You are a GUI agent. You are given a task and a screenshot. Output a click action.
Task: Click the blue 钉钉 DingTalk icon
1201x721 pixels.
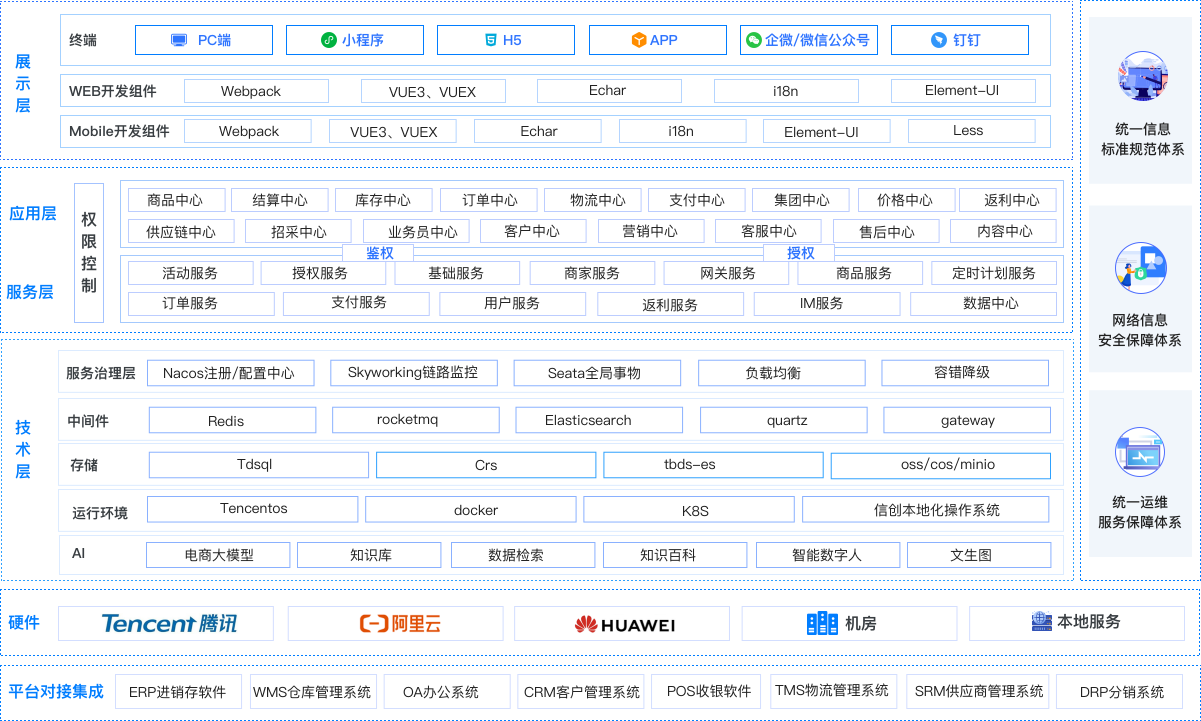coord(938,40)
